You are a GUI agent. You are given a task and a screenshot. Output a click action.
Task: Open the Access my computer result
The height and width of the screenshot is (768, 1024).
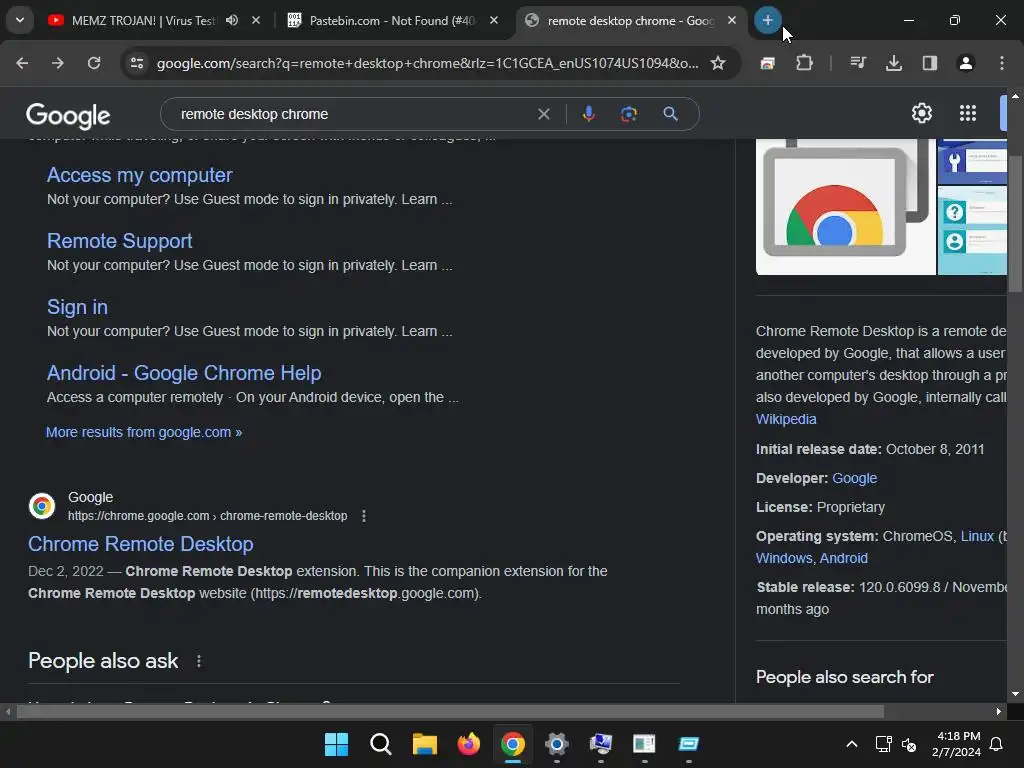pos(139,175)
